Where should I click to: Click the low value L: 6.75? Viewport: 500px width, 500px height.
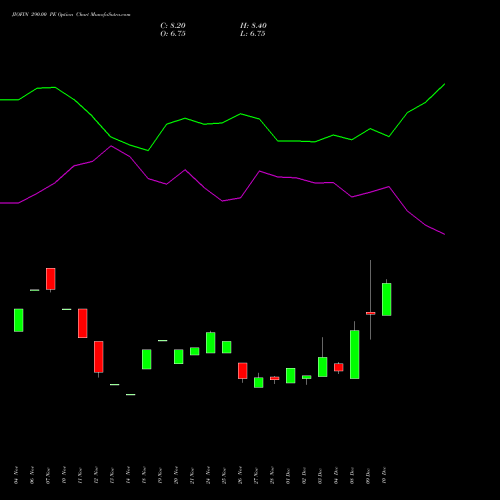(253, 34)
